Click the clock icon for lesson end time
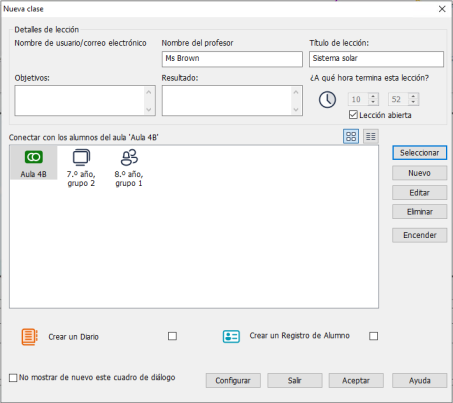 (327, 99)
